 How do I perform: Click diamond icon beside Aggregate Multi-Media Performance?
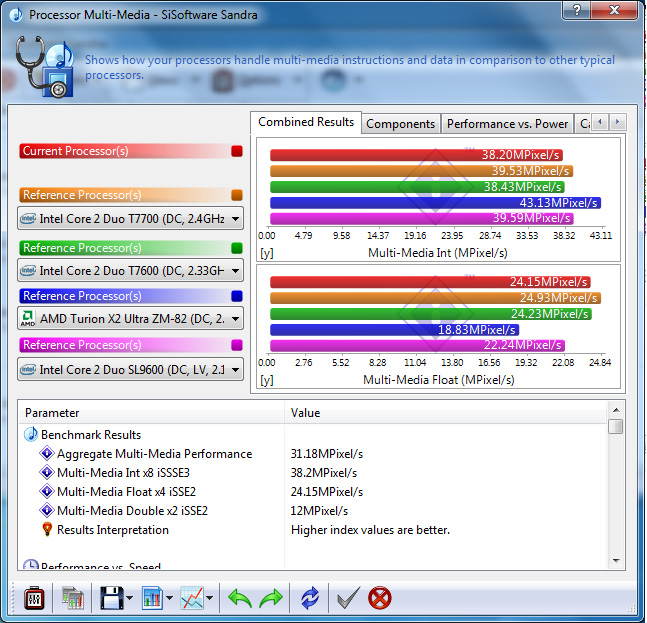[47, 453]
